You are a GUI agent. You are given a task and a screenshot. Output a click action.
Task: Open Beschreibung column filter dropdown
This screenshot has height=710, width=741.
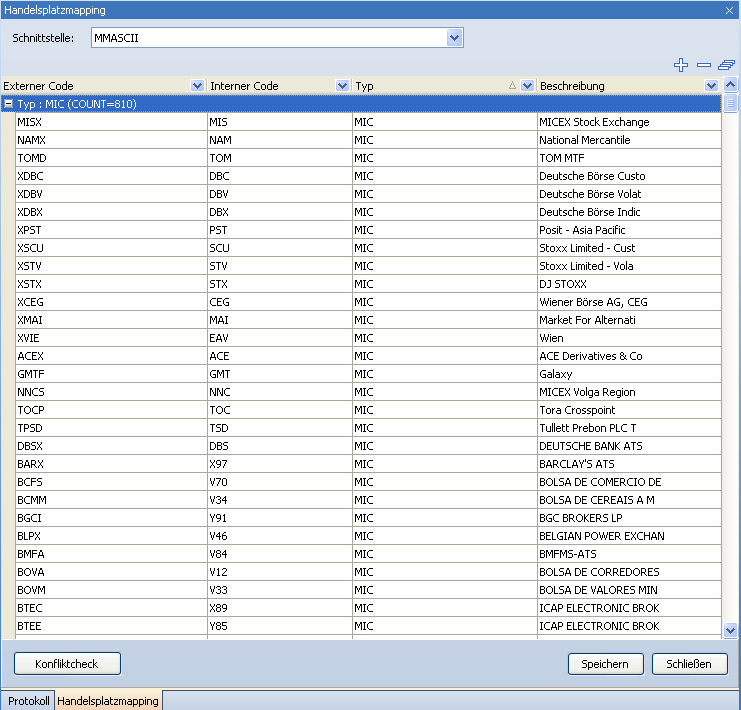(x=712, y=86)
